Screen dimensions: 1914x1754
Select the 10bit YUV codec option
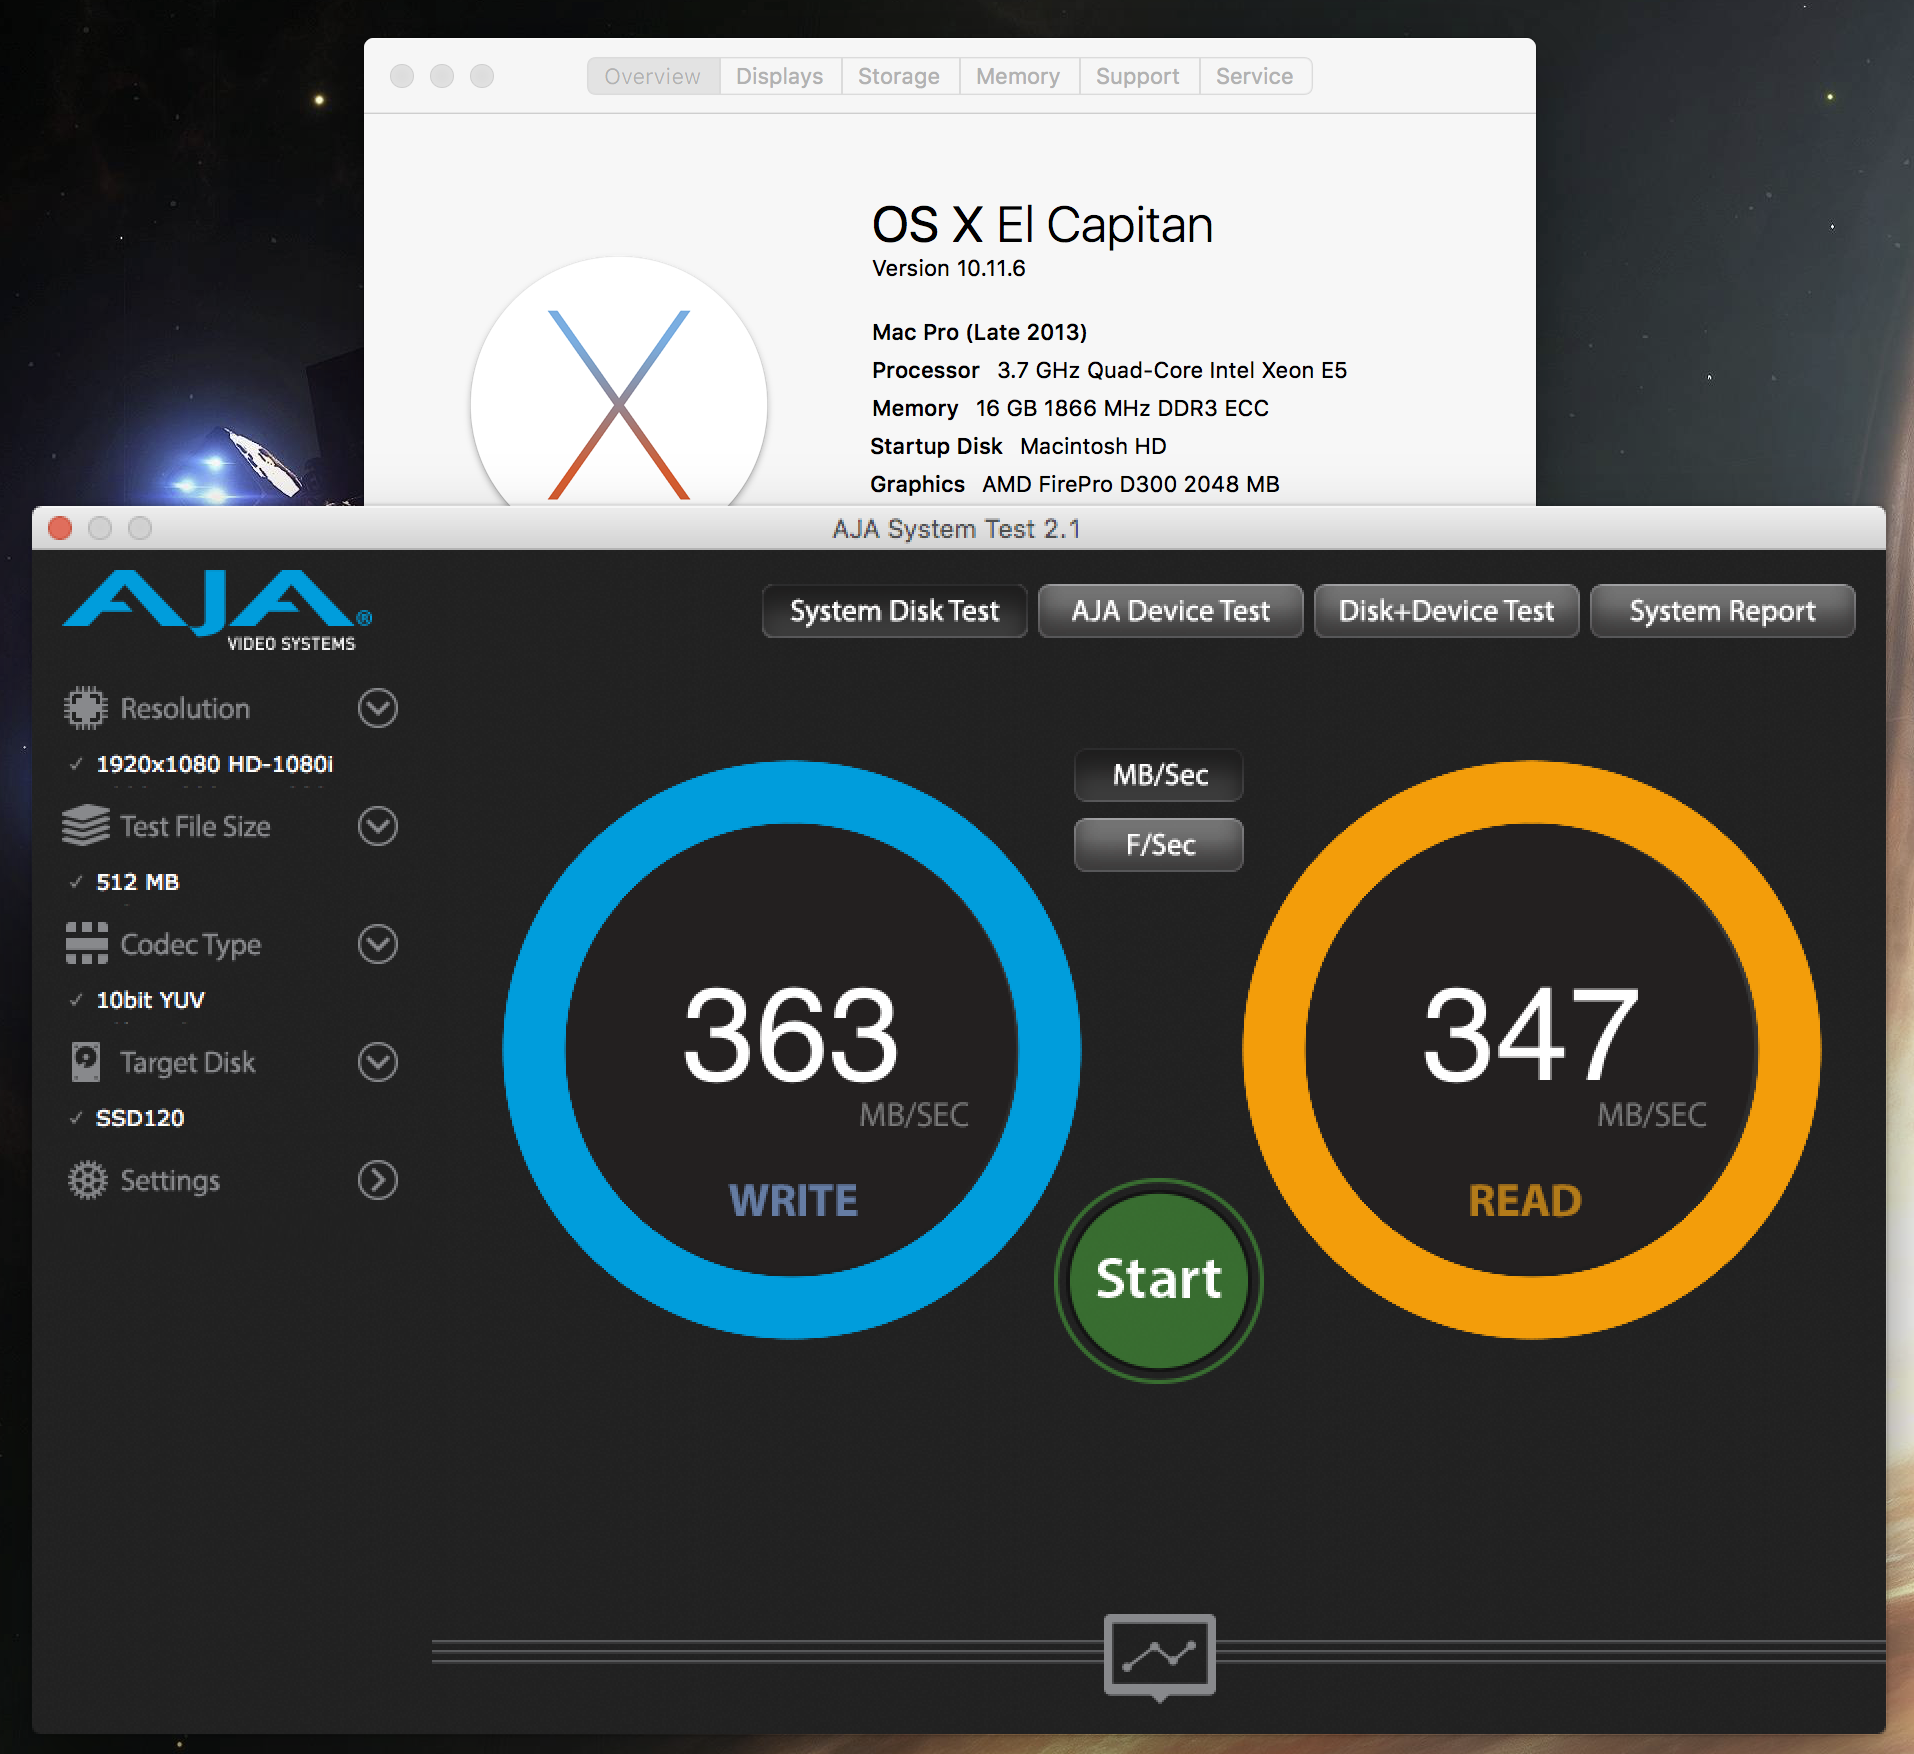pyautogui.click(x=150, y=1000)
